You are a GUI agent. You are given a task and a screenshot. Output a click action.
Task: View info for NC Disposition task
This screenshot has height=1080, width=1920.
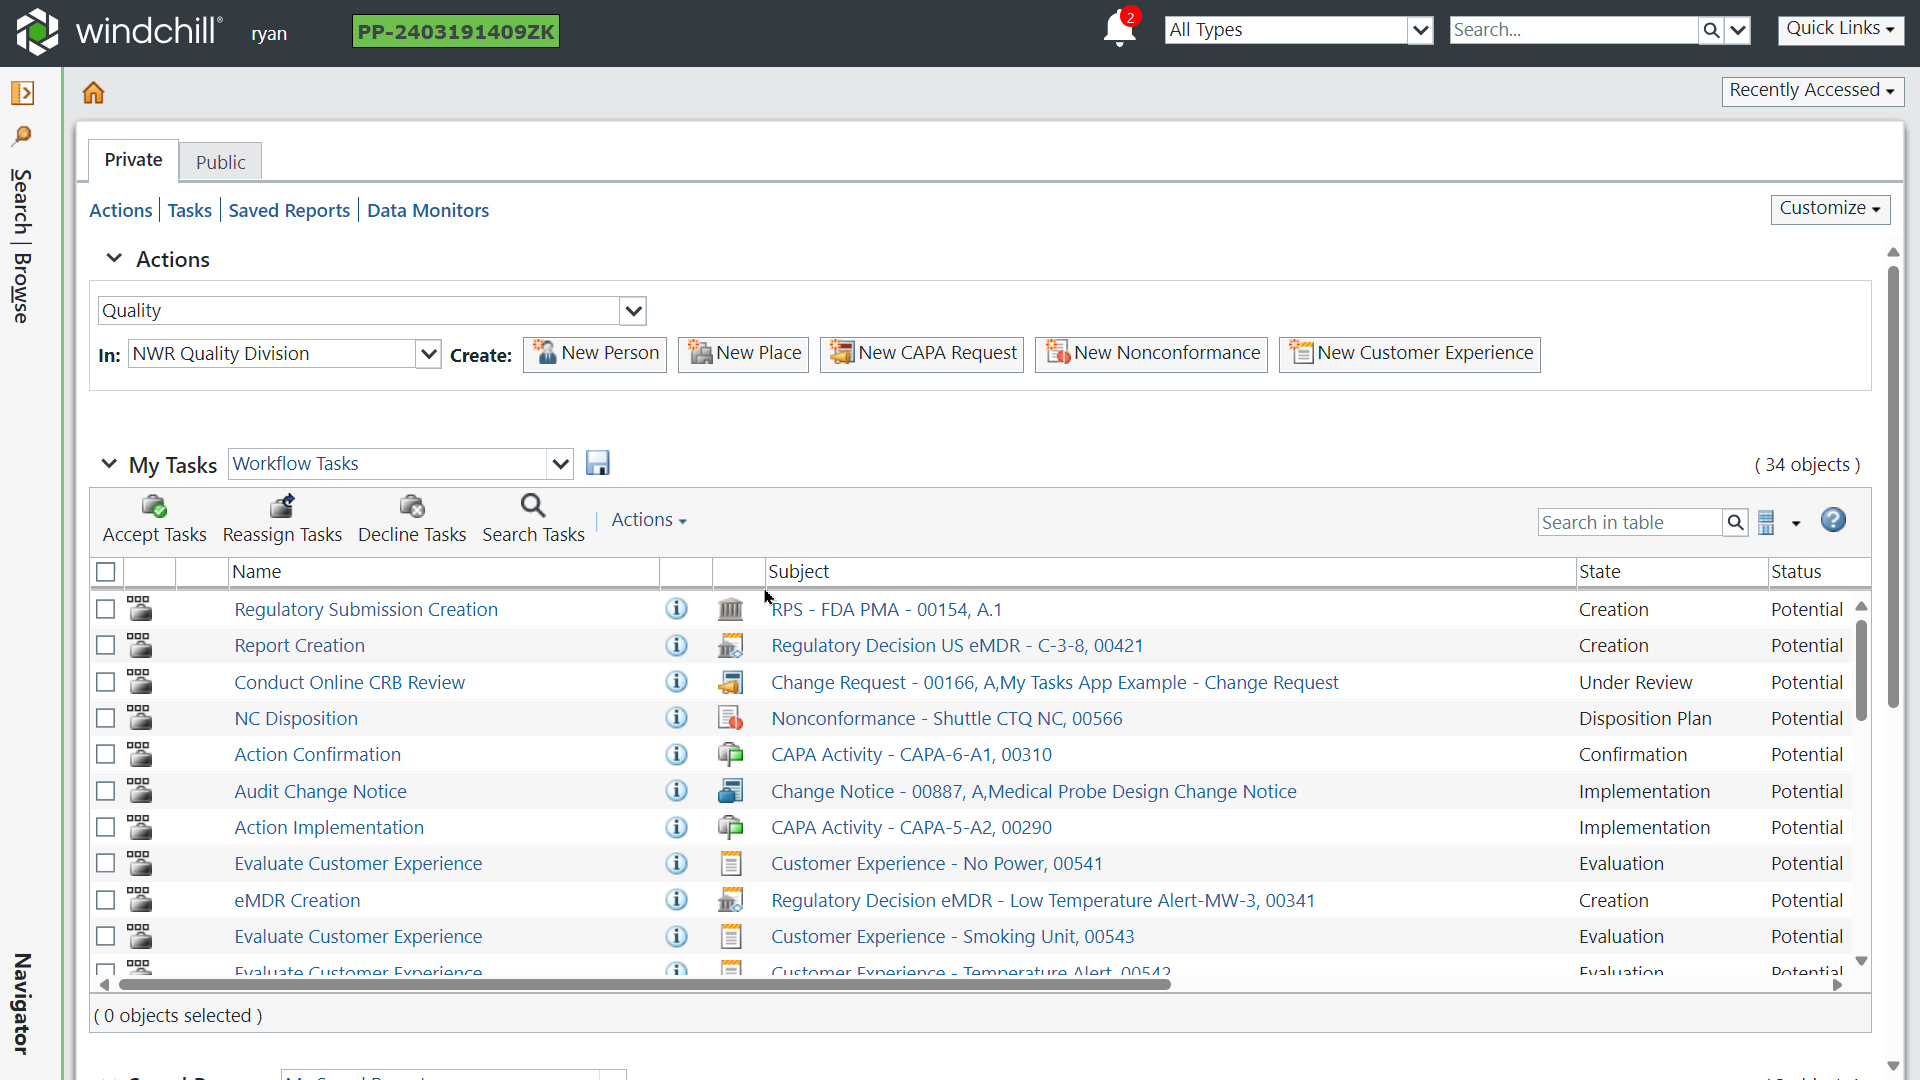[x=677, y=718]
